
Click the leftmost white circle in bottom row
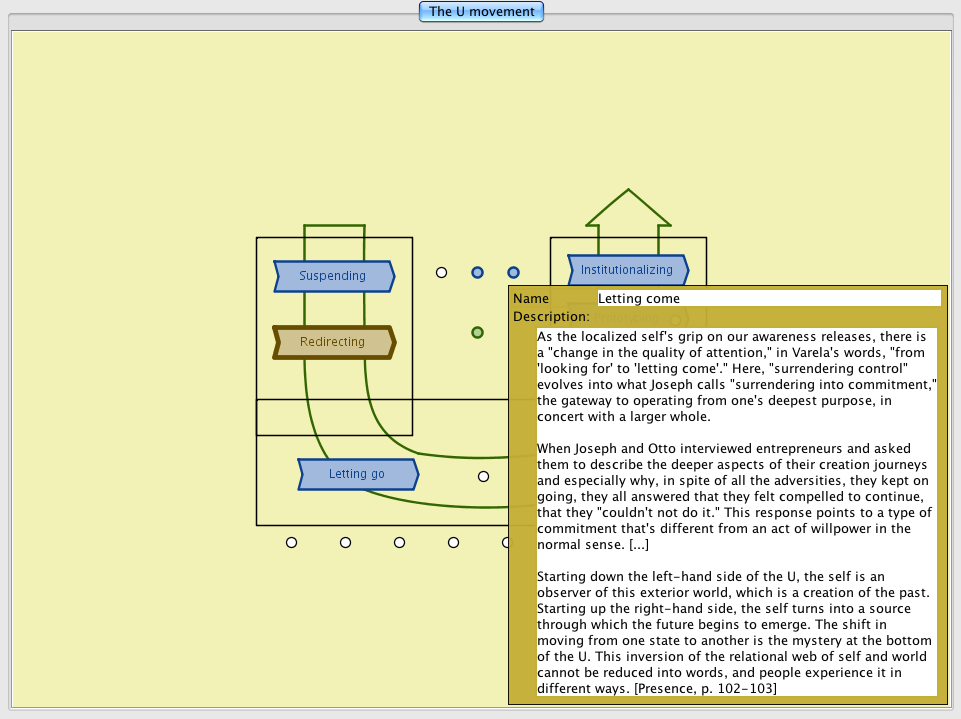(292, 543)
